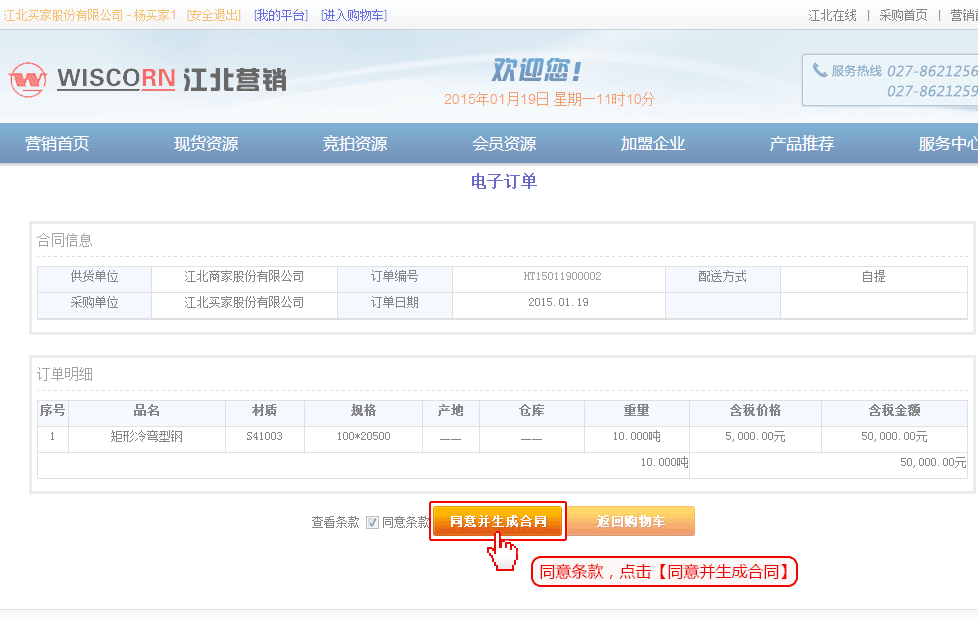Click the service hotline phone icon
This screenshot has width=978, height=624.
click(820, 70)
